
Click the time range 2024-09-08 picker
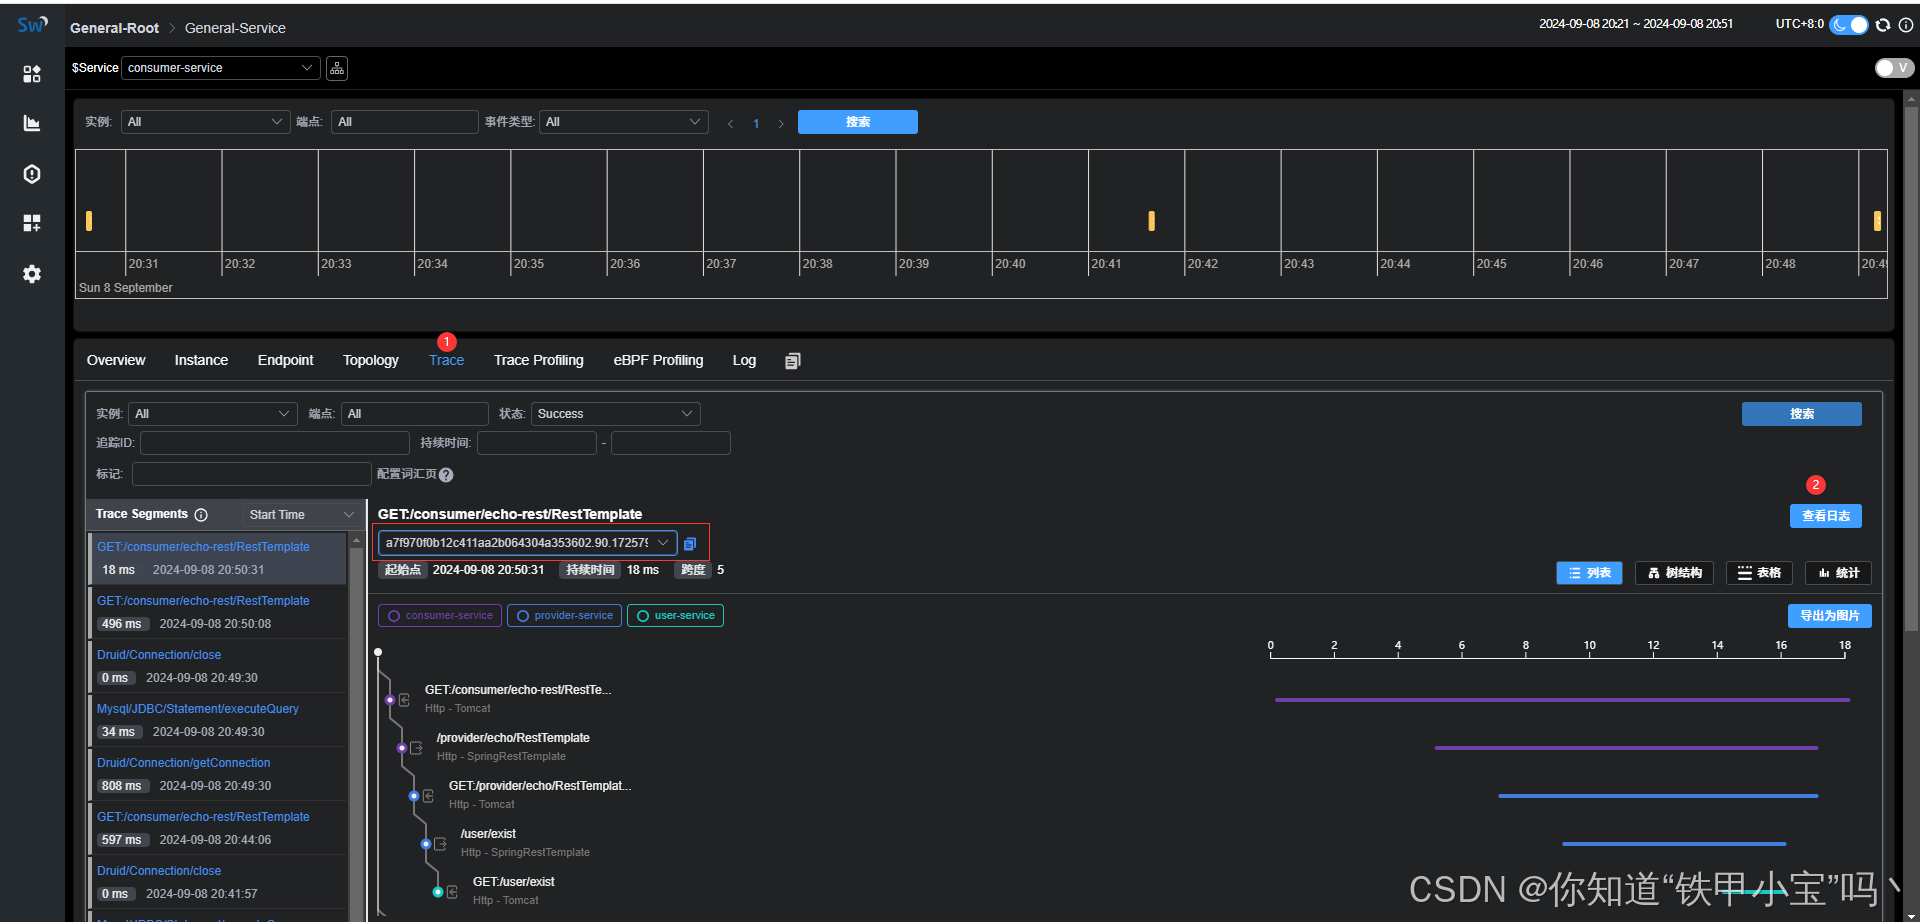tap(1636, 24)
